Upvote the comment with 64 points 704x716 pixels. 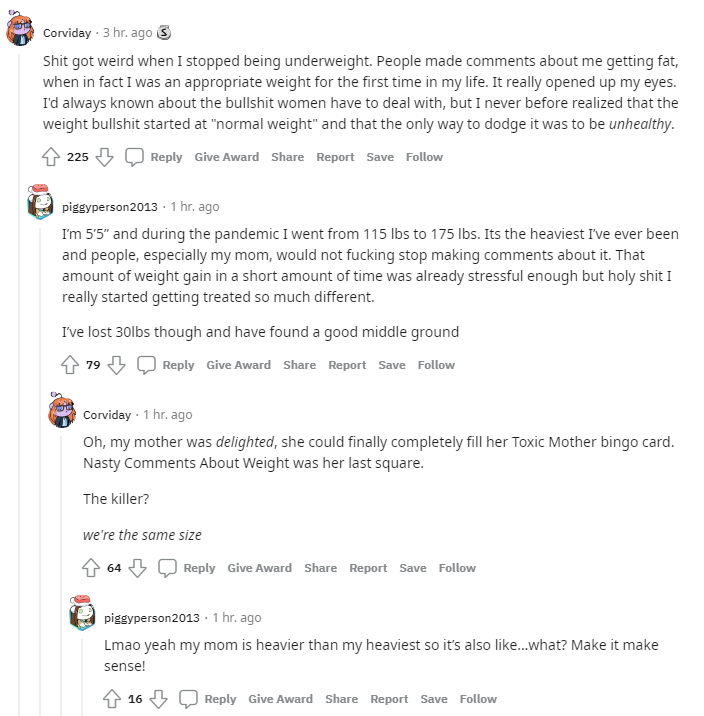click(x=91, y=568)
